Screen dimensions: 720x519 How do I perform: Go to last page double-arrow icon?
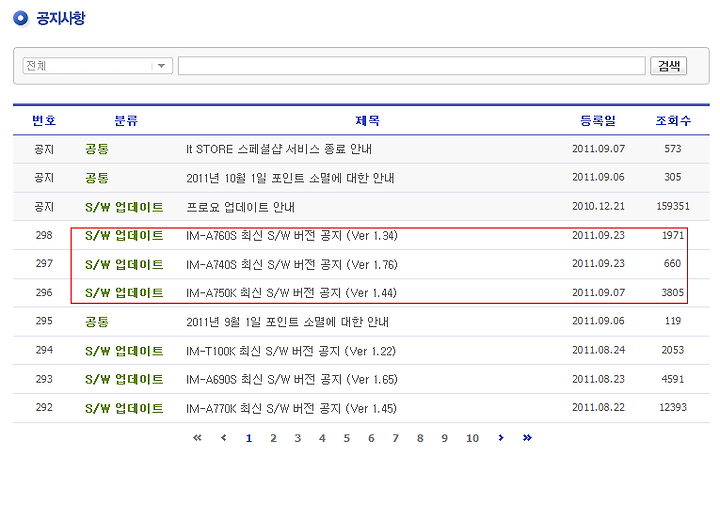(x=527, y=438)
